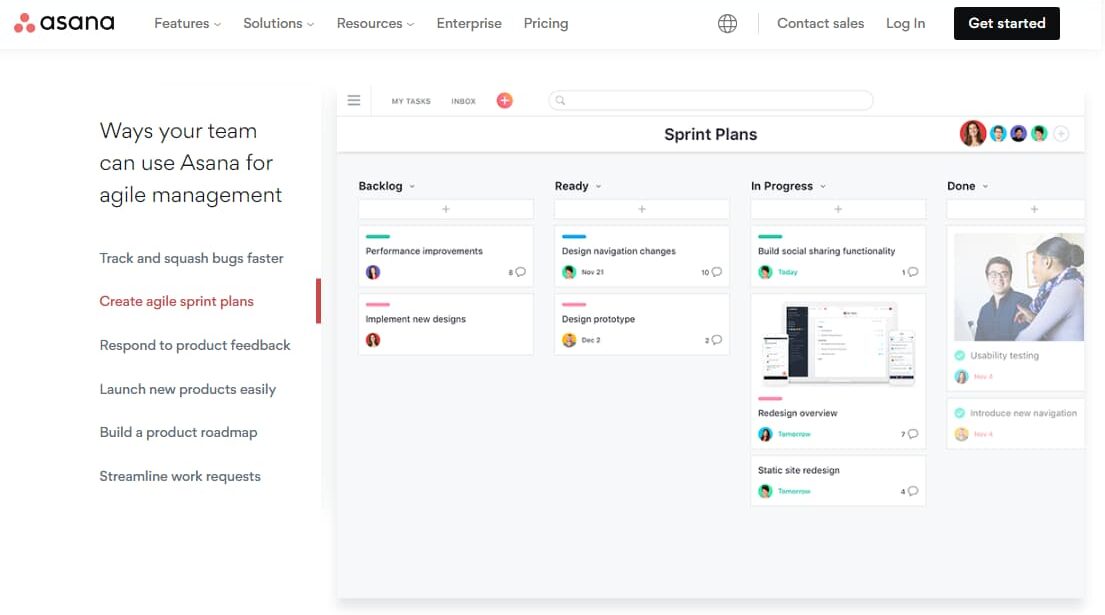Open the Ready column dropdown
The width and height of the screenshot is (1105, 615).
pyautogui.click(x=598, y=187)
